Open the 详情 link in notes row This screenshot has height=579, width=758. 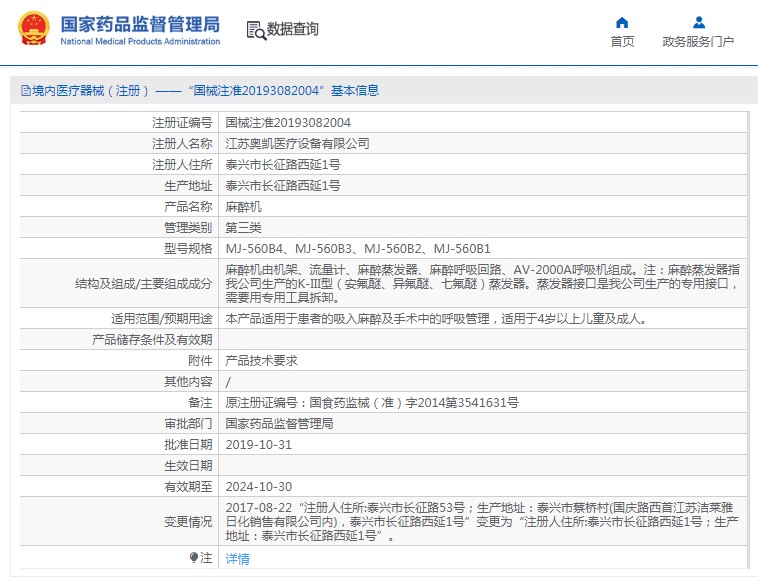tap(237, 559)
